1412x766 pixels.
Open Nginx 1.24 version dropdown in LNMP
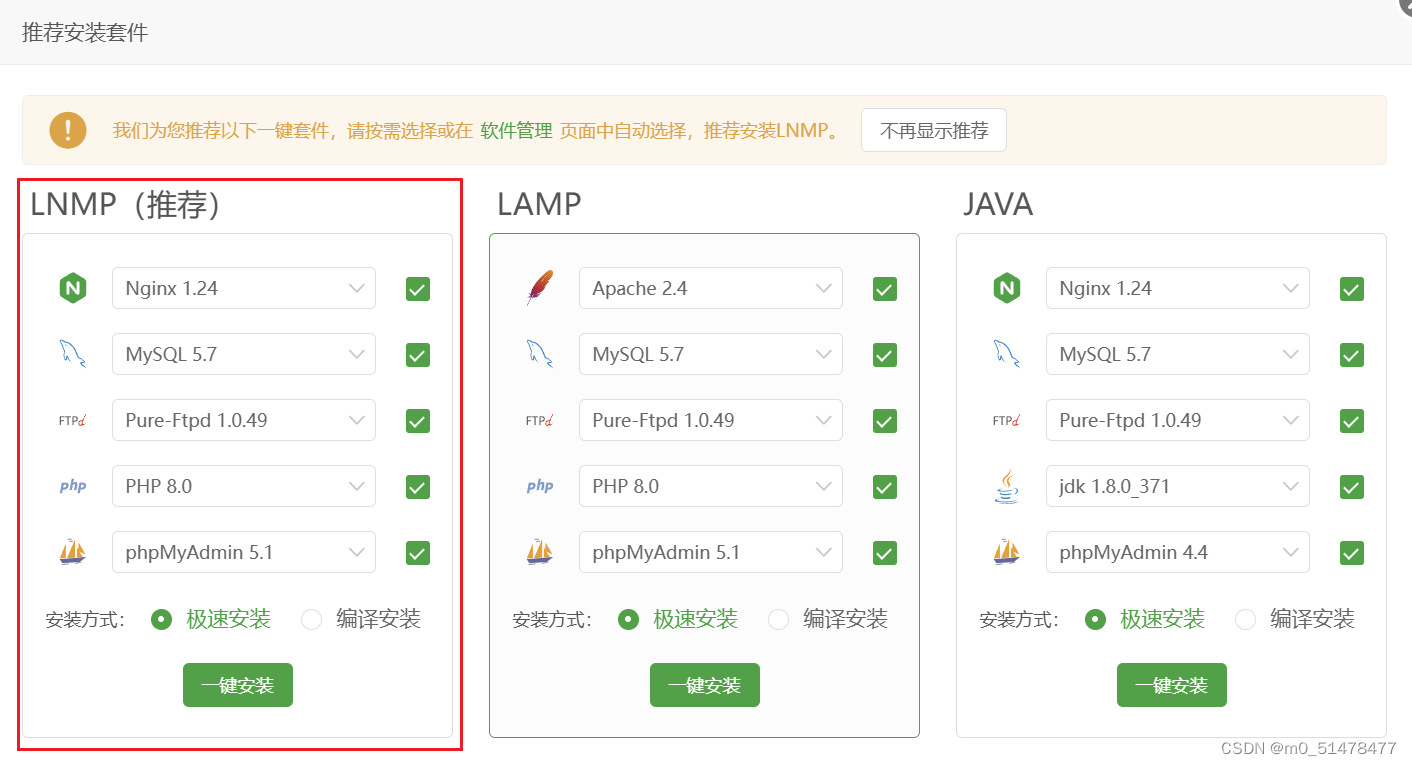coord(244,288)
